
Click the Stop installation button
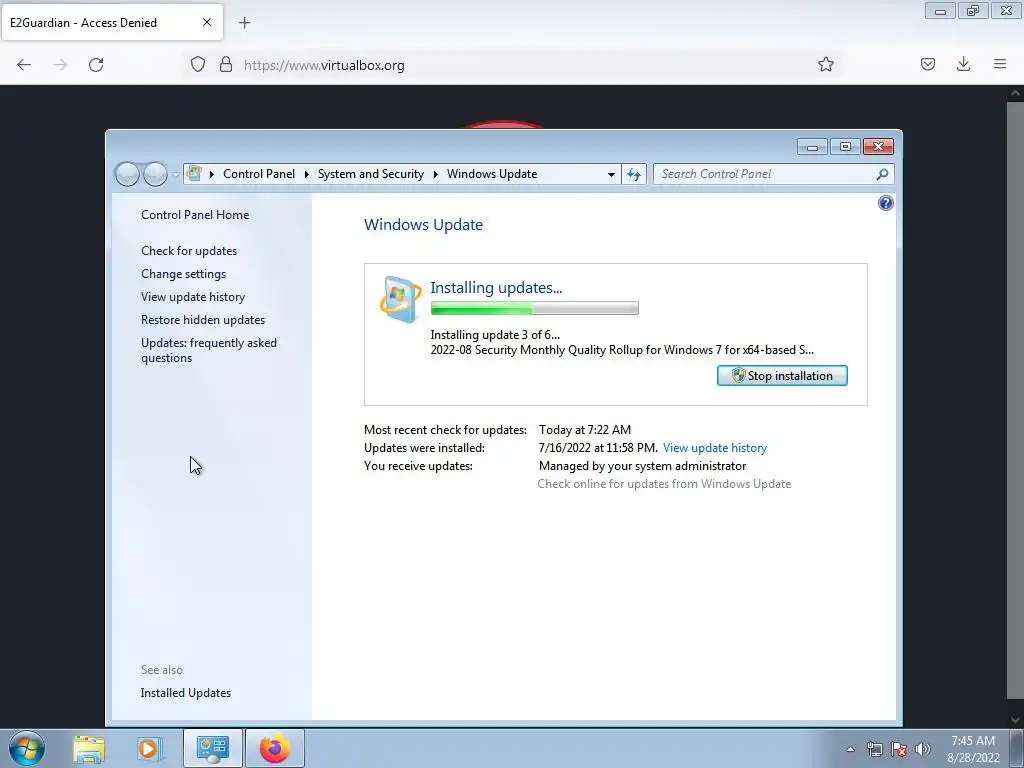[x=782, y=376]
